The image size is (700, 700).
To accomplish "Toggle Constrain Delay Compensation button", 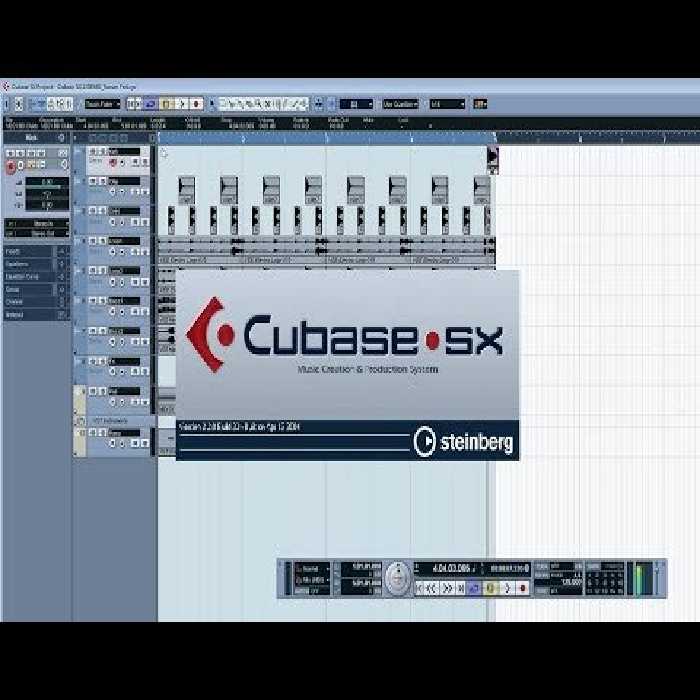I will click(x=19, y=104).
